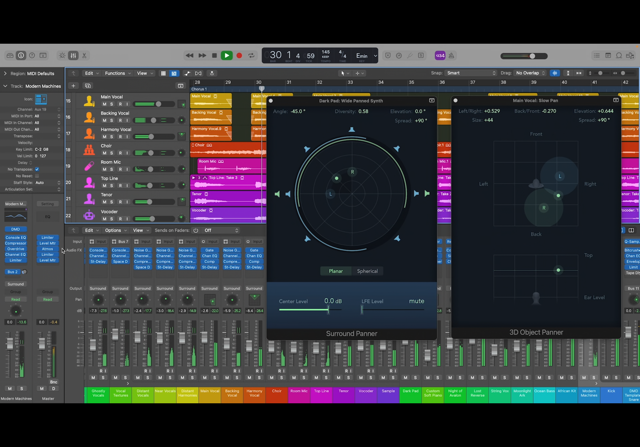
Task: Click the Rewind transport button
Action: pyautogui.click(x=189, y=56)
